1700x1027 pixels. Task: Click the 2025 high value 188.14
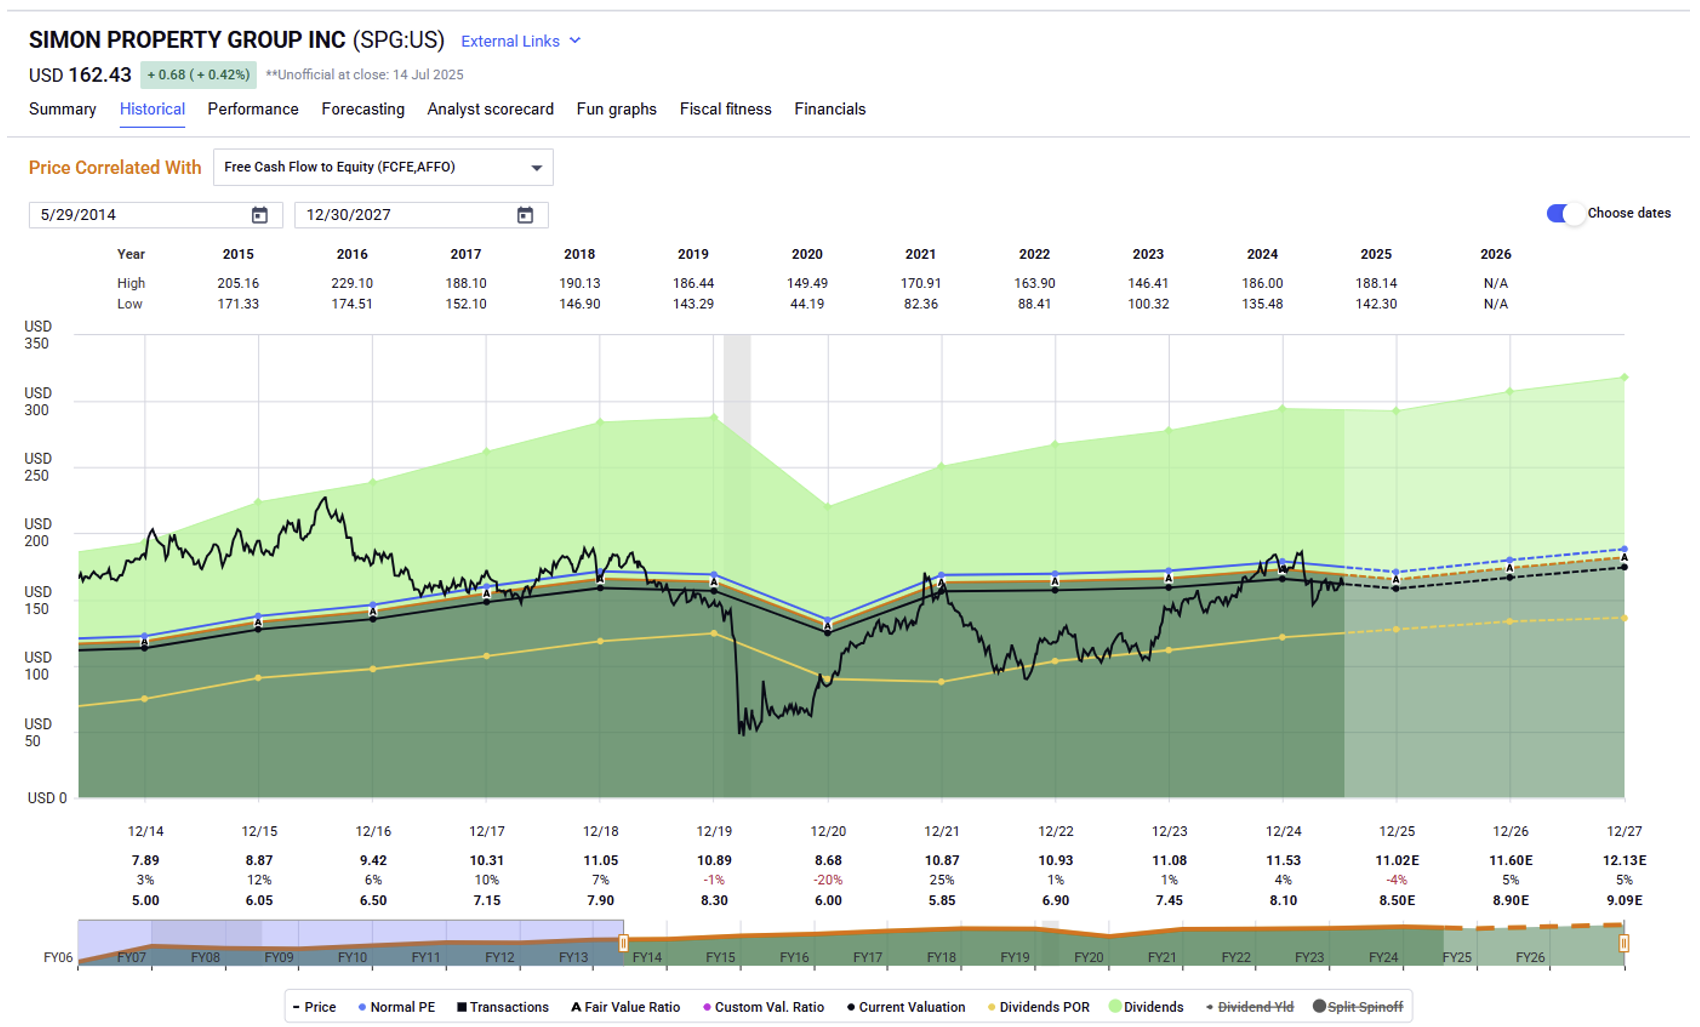pos(1376,283)
